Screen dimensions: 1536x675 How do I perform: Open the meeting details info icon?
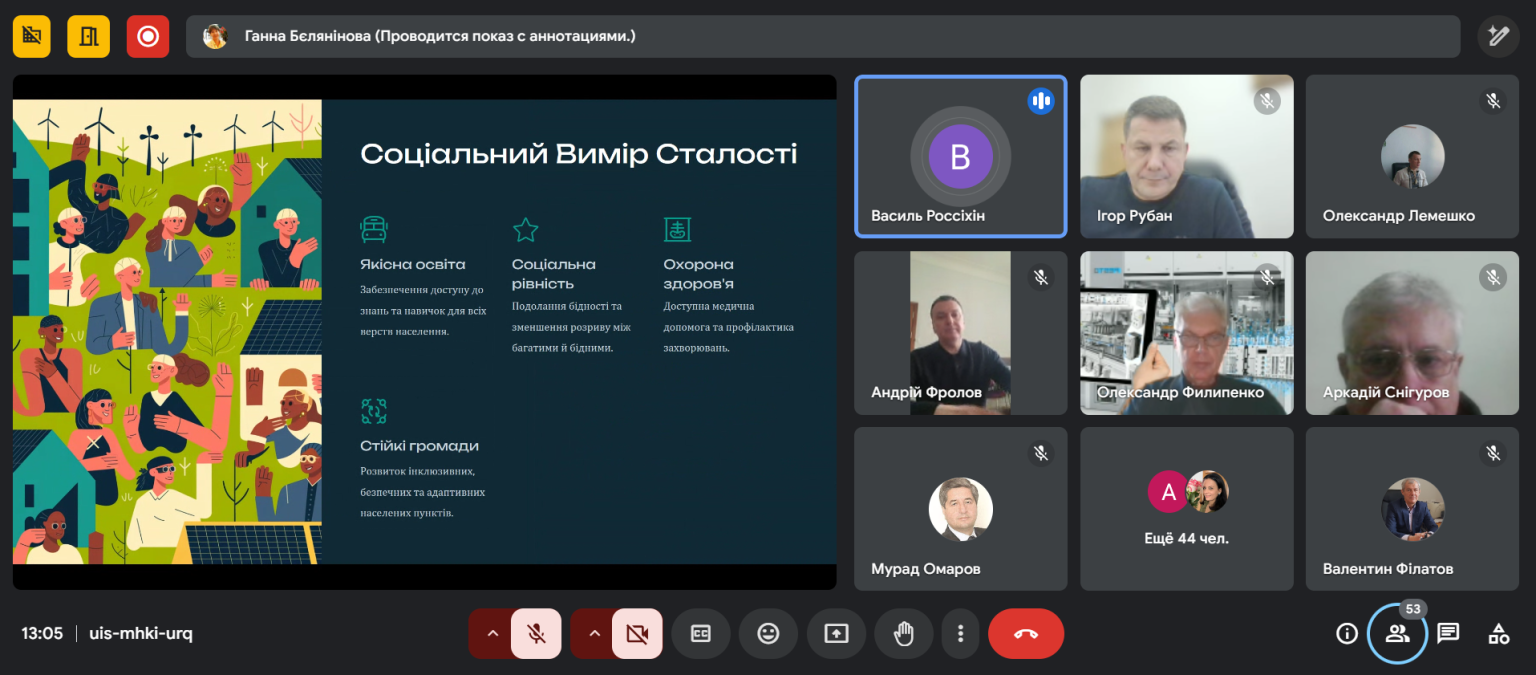click(x=1347, y=633)
